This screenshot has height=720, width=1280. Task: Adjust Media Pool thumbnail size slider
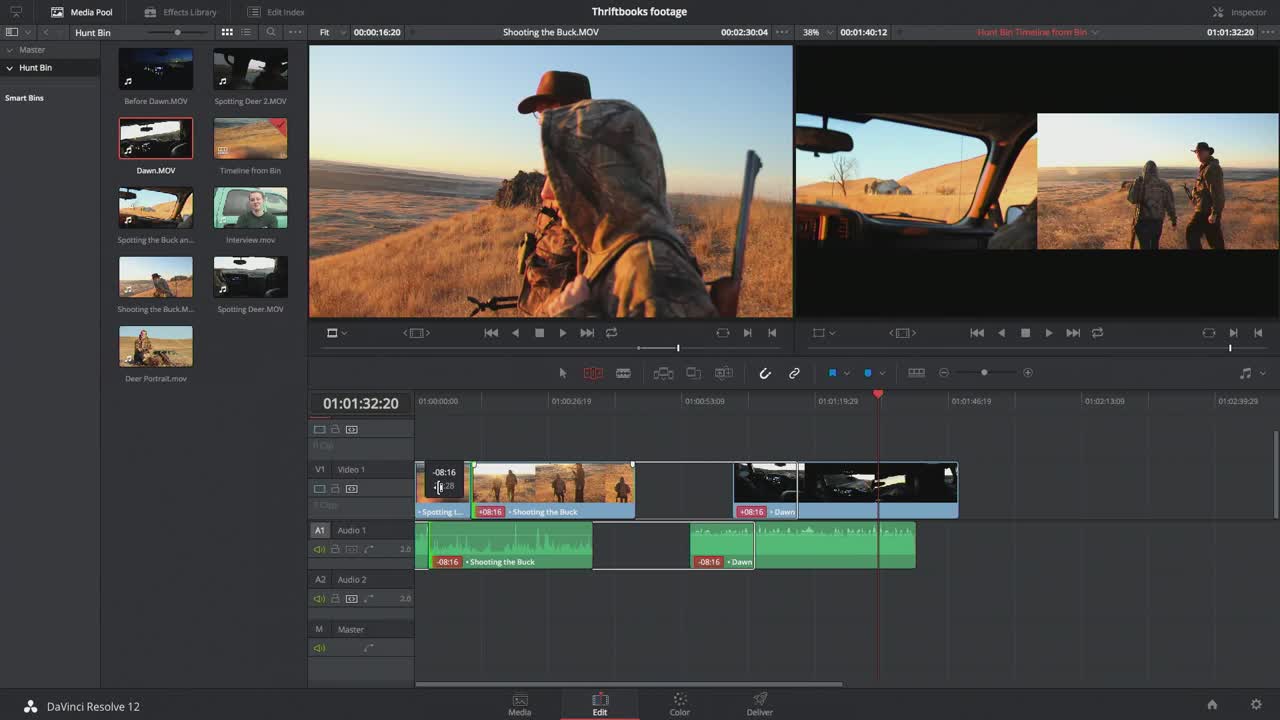tap(178, 32)
